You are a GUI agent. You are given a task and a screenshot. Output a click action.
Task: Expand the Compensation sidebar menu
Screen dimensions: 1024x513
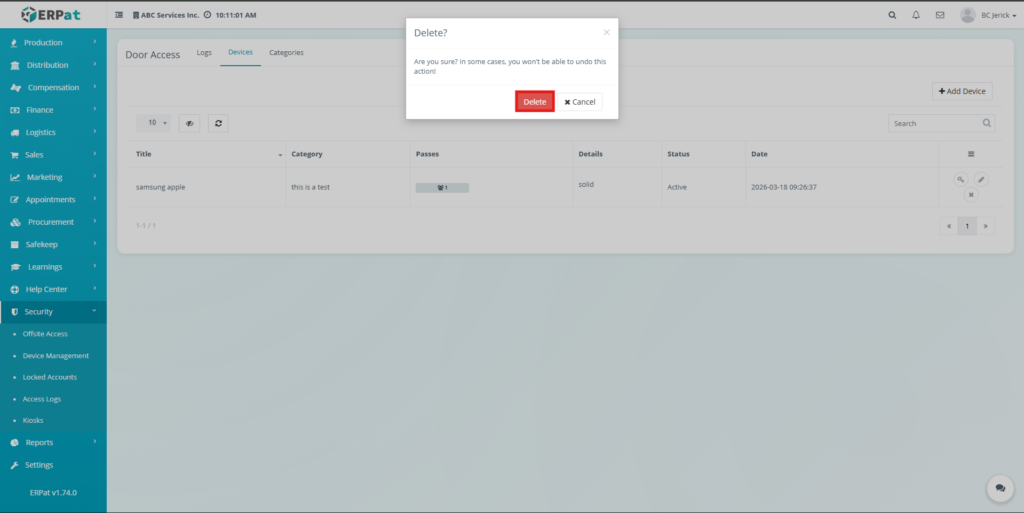tap(54, 87)
